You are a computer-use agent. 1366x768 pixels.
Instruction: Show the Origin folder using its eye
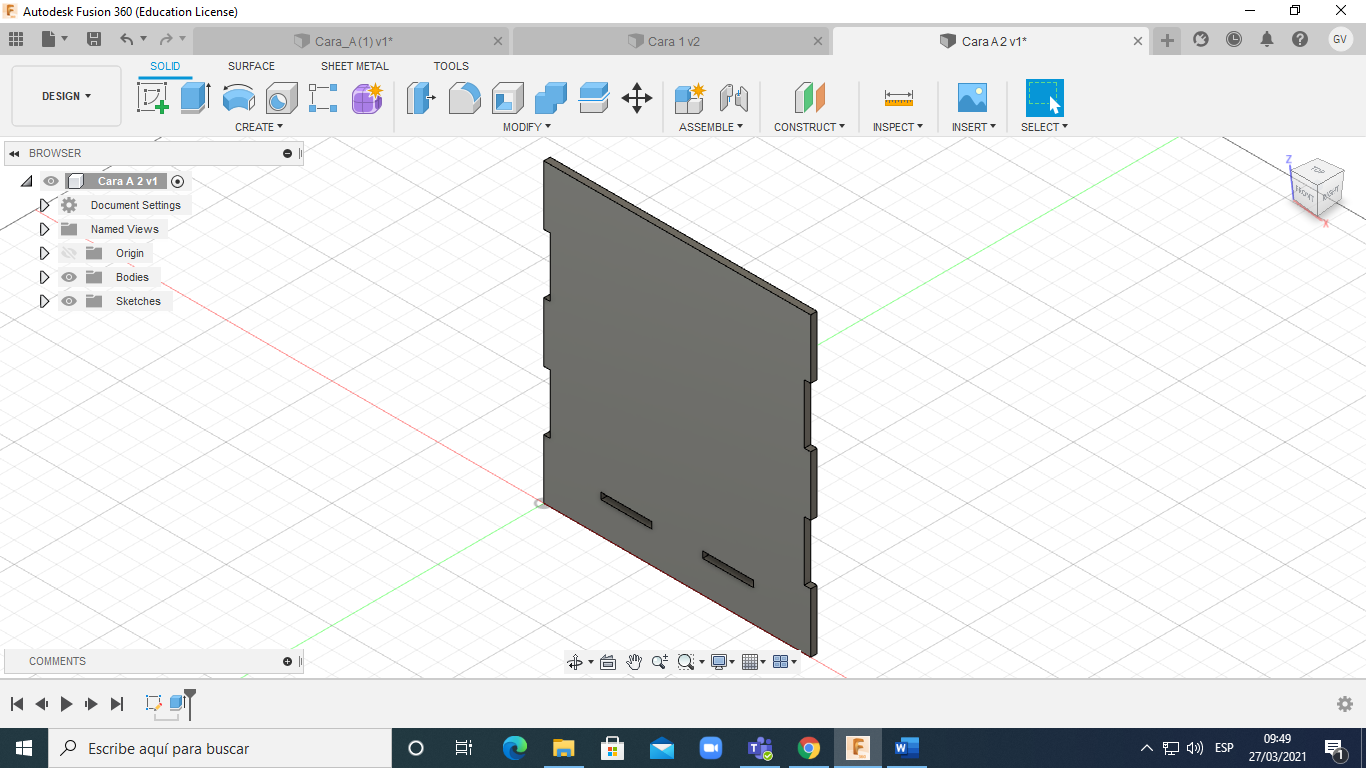(x=69, y=253)
